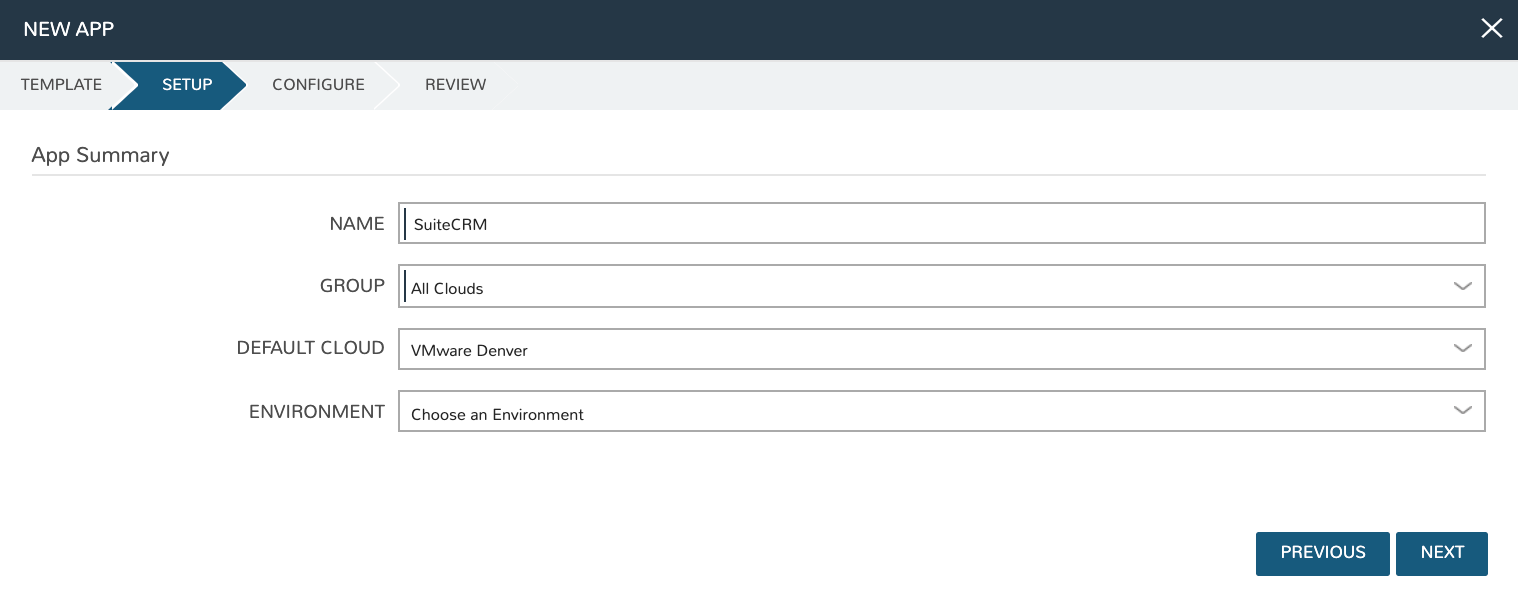1518x600 pixels.
Task: Click the chevron arrow in the Group field
Action: 1462,287
